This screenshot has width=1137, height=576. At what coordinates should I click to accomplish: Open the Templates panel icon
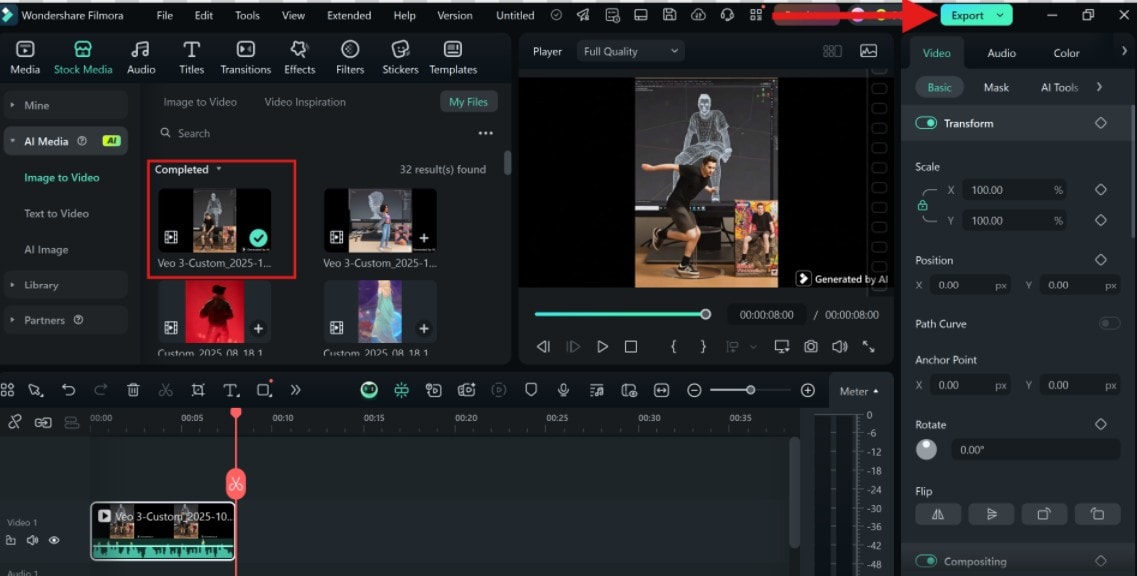click(452, 57)
